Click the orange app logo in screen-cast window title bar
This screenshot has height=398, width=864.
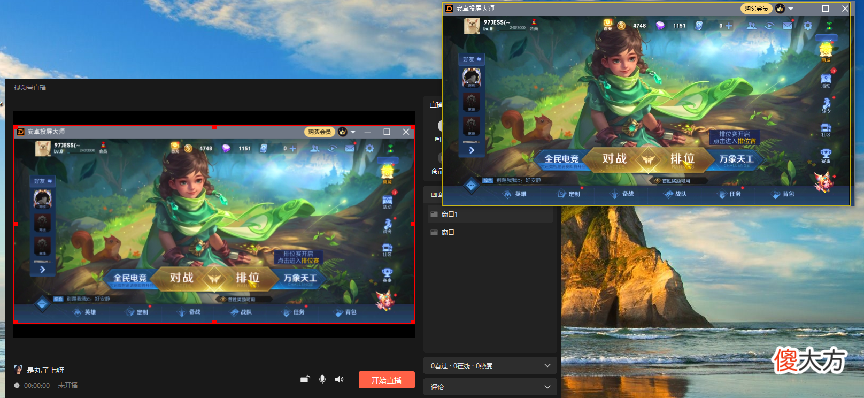449,8
